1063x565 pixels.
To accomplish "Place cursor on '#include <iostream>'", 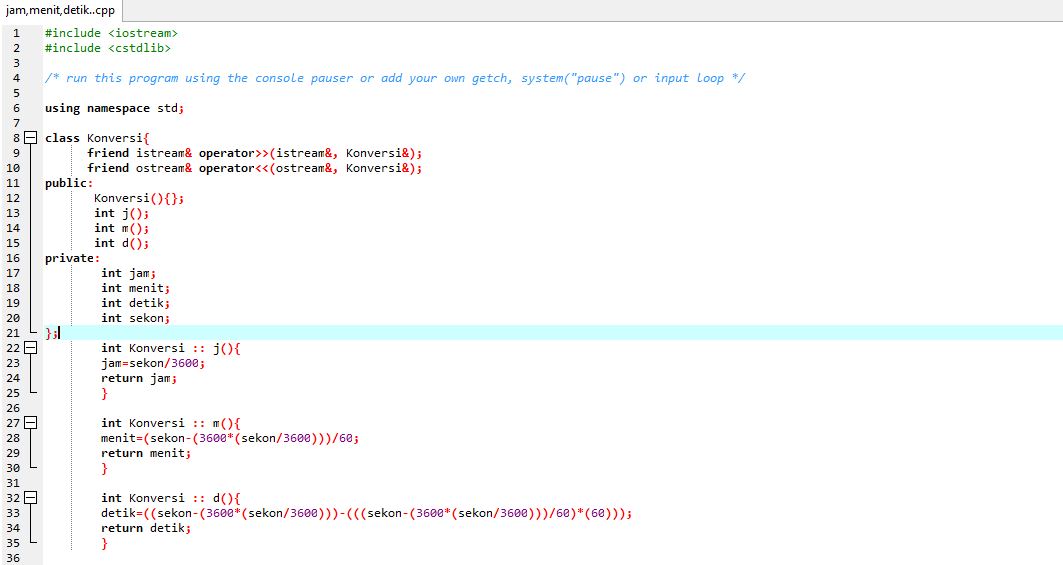I will point(111,33).
